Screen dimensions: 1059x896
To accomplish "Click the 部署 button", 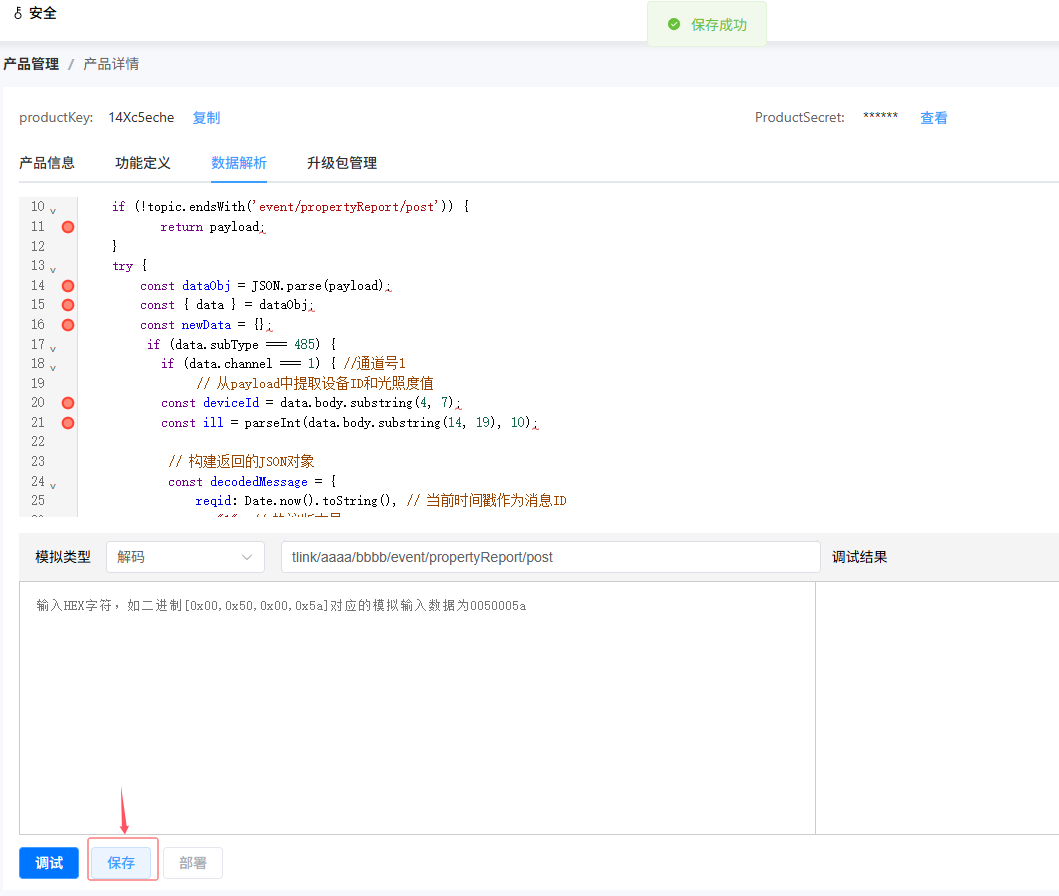I will [192, 863].
